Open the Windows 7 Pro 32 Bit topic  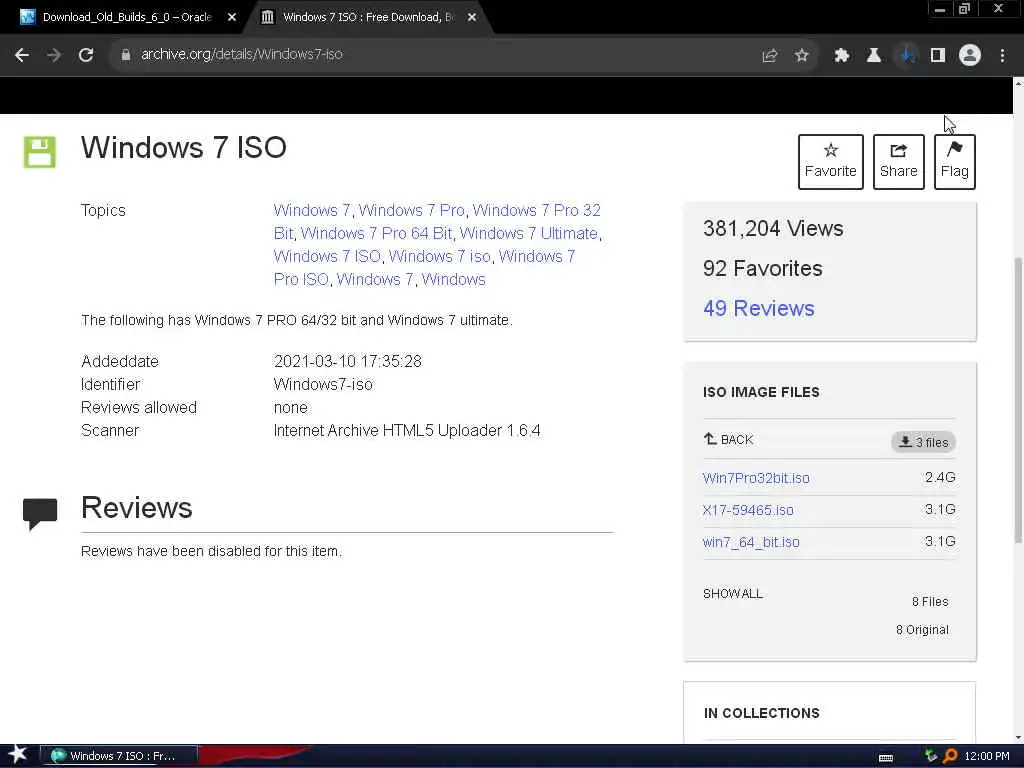pyautogui.click(x=437, y=222)
